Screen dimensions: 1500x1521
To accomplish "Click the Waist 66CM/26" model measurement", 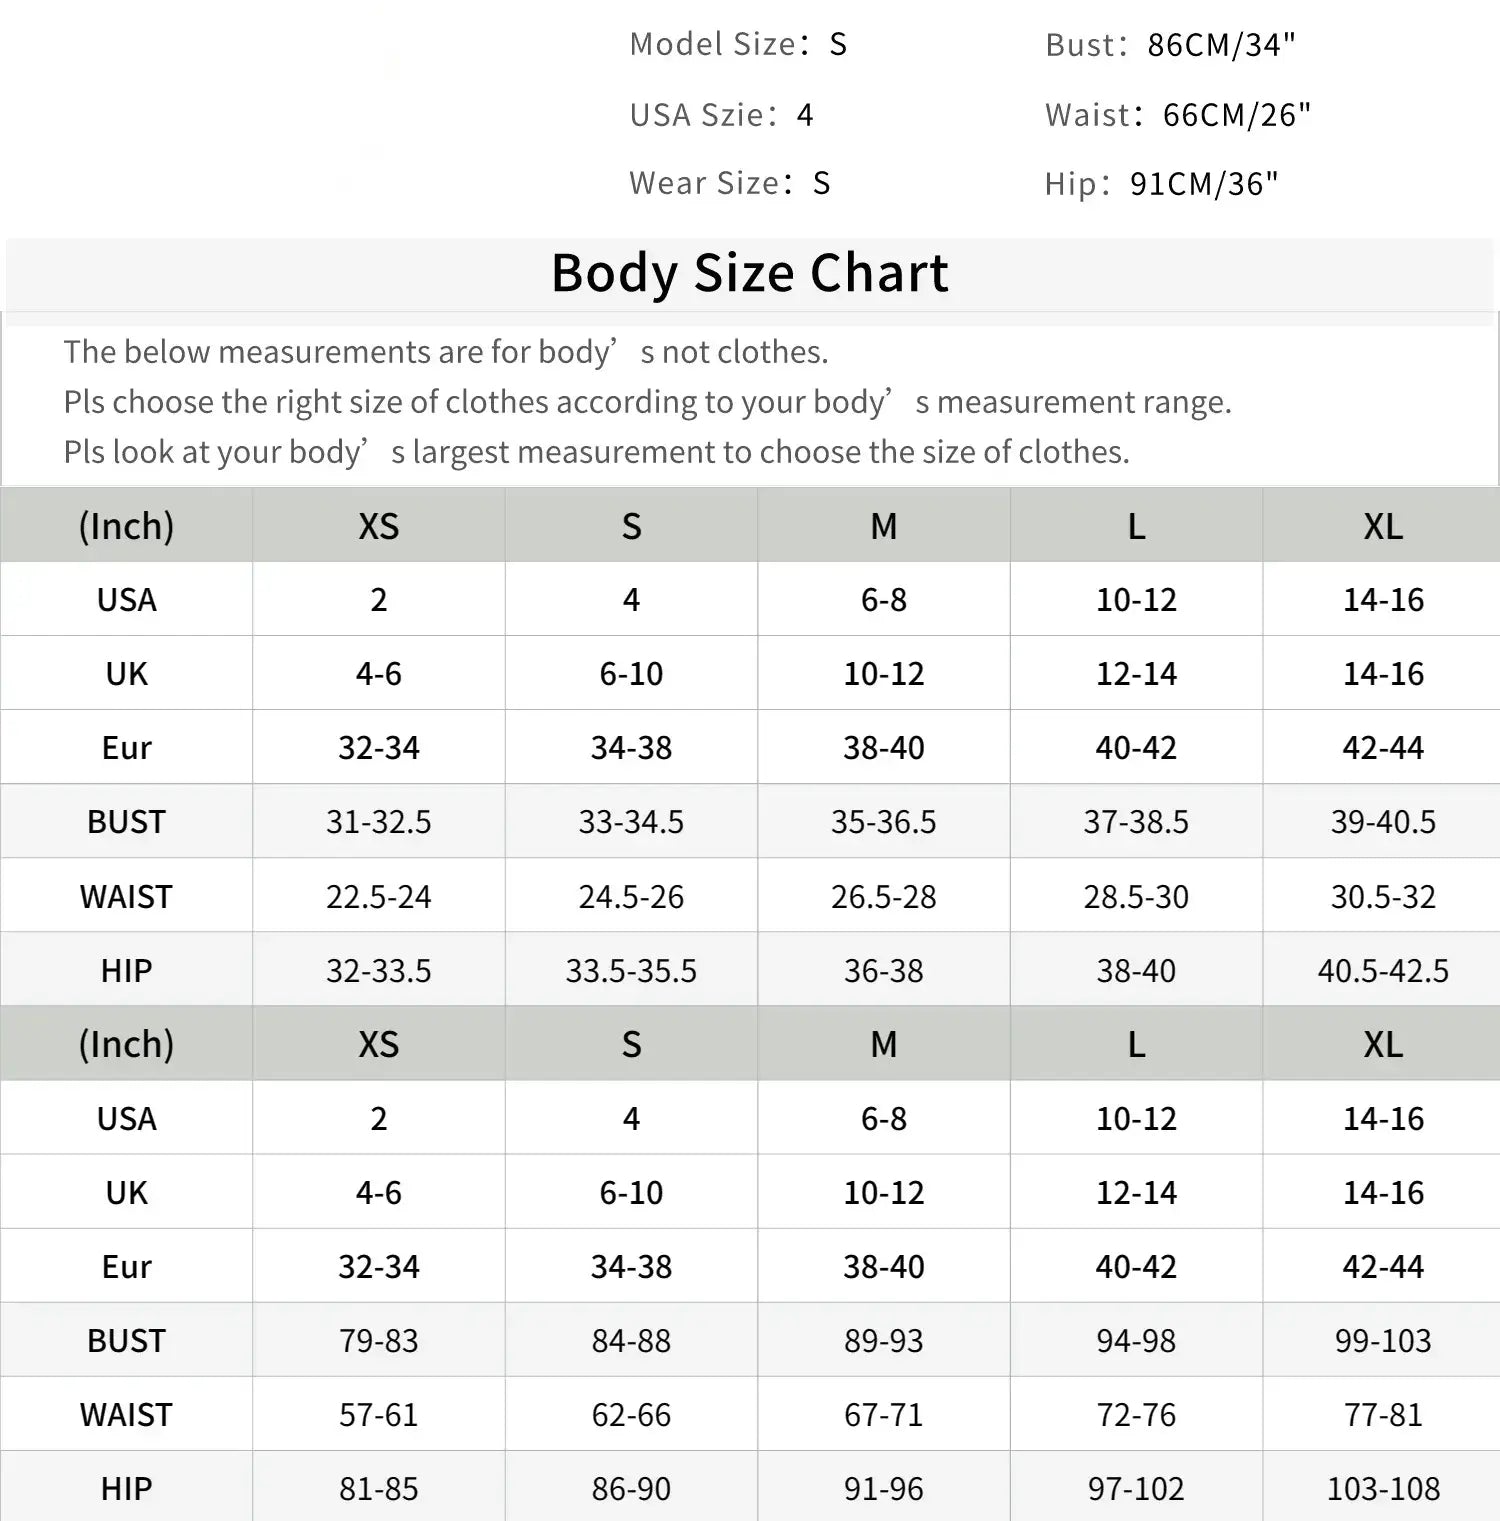I will pos(1177,115).
